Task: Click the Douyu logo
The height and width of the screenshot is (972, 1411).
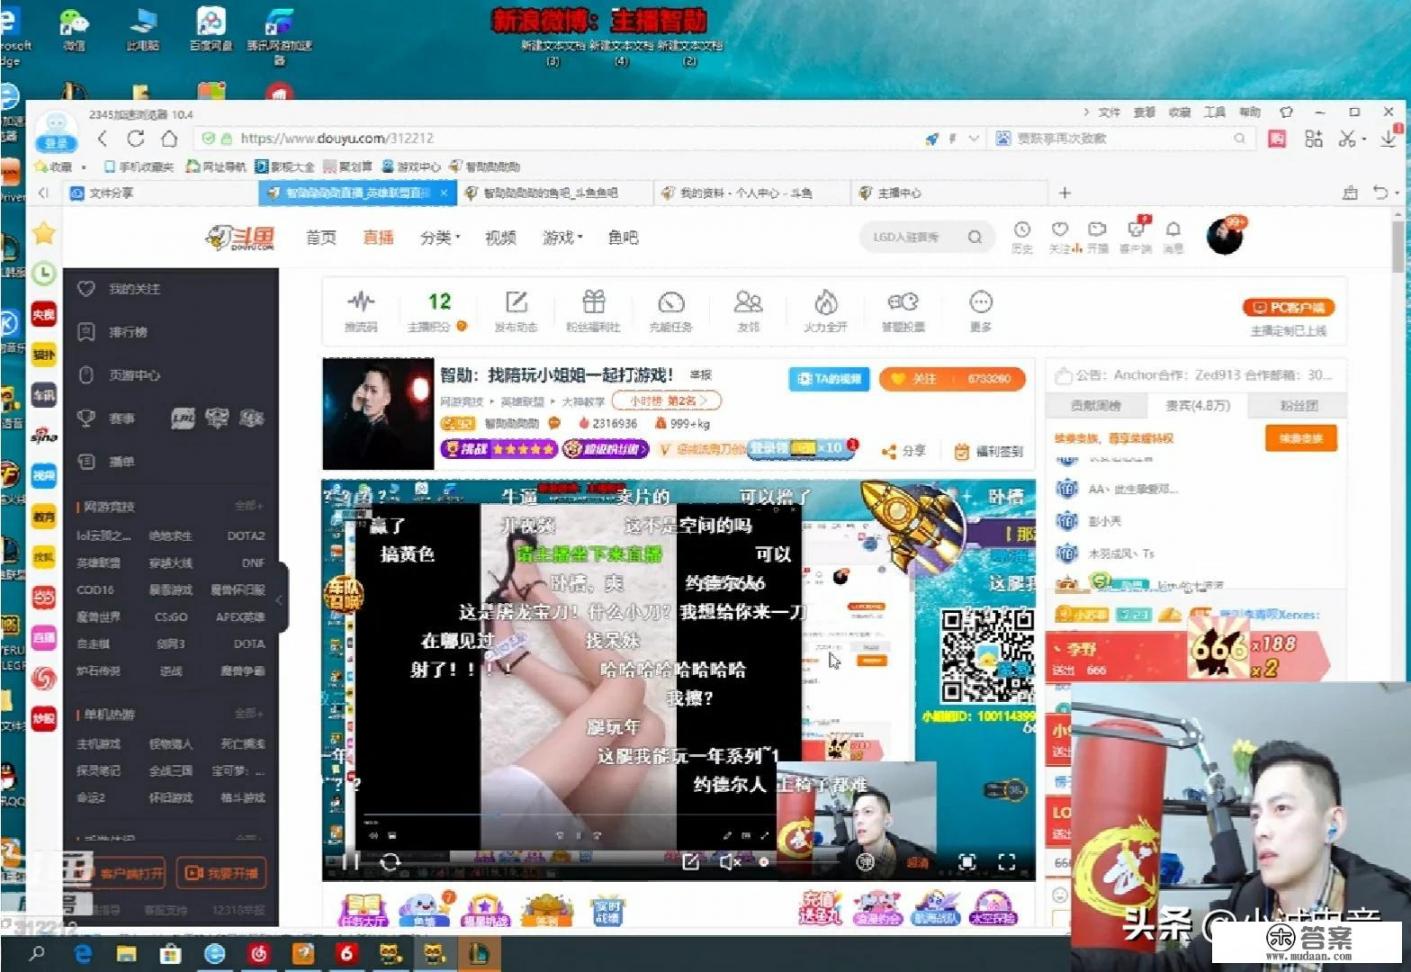Action: pyautogui.click(x=240, y=237)
